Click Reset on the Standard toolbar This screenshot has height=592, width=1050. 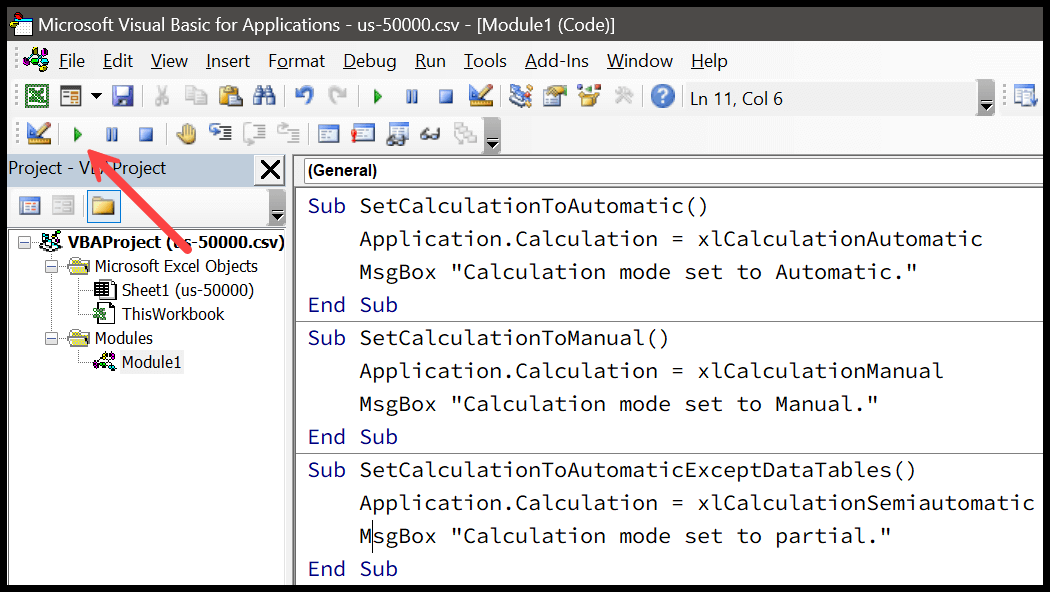click(446, 98)
